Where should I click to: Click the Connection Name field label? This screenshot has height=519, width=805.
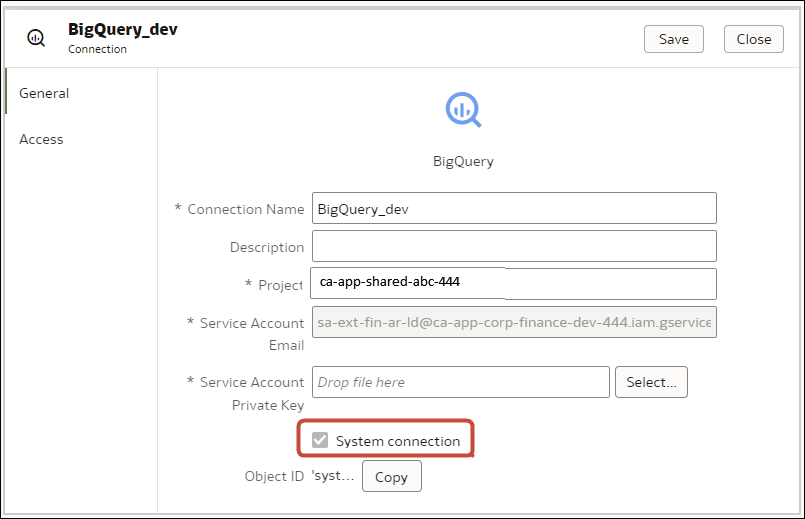[x=245, y=209]
